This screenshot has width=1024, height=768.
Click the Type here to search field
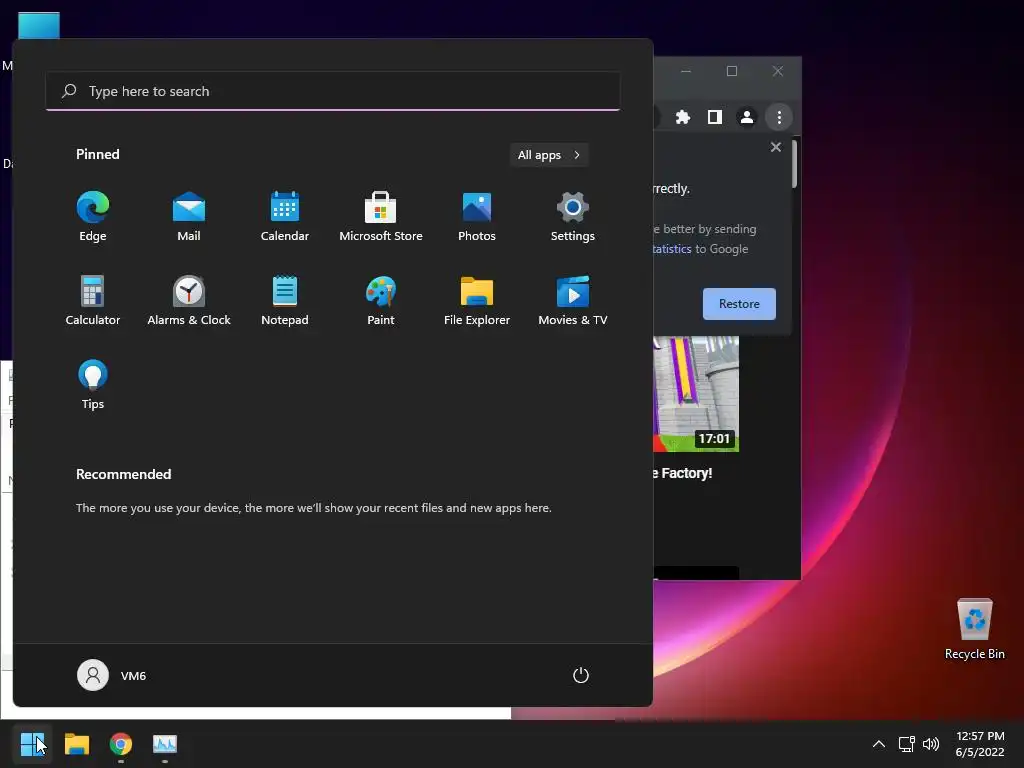coord(333,91)
